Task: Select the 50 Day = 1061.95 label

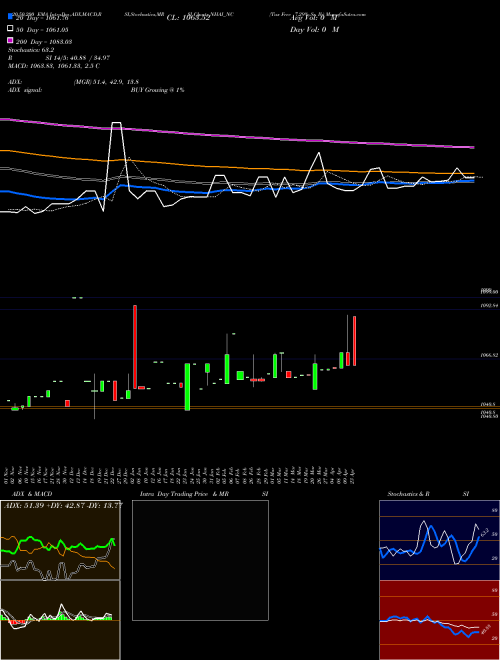Action: pos(42,29)
